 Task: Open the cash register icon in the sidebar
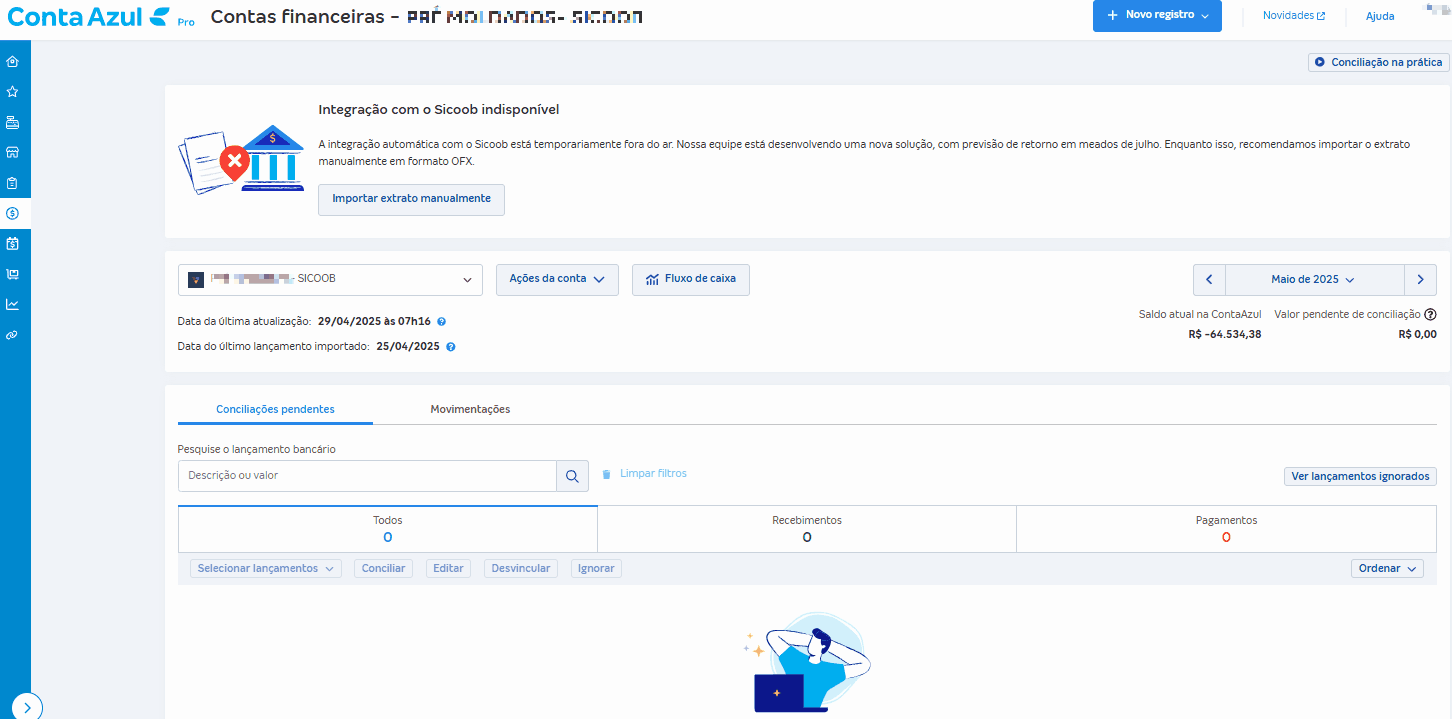[12, 122]
